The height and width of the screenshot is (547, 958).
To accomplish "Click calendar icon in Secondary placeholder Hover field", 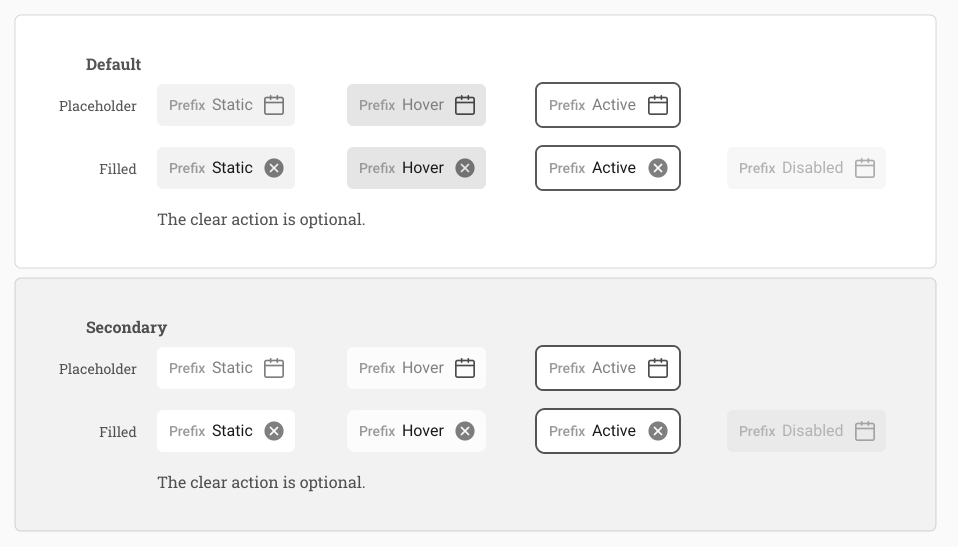I will (465, 368).
